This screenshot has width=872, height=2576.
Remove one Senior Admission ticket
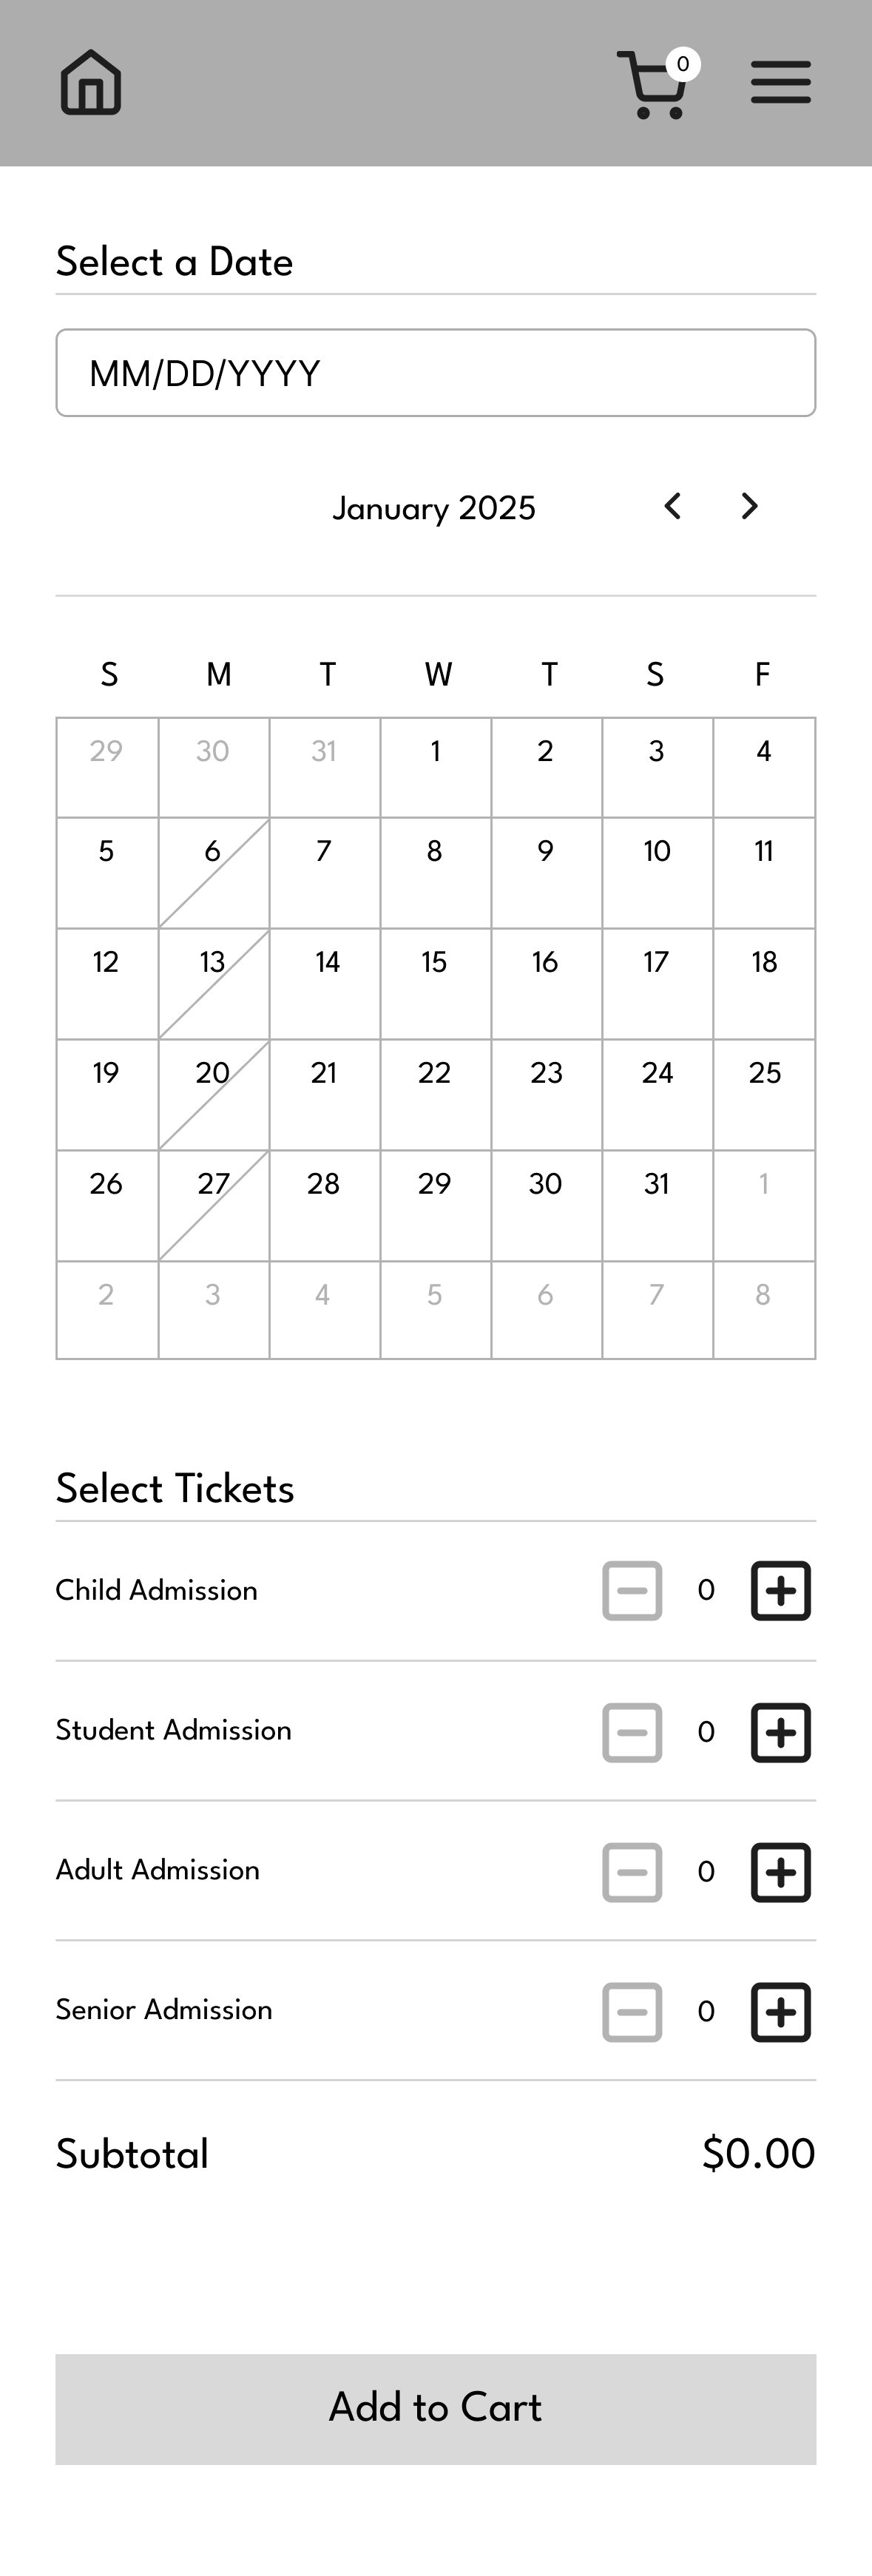coord(632,2012)
